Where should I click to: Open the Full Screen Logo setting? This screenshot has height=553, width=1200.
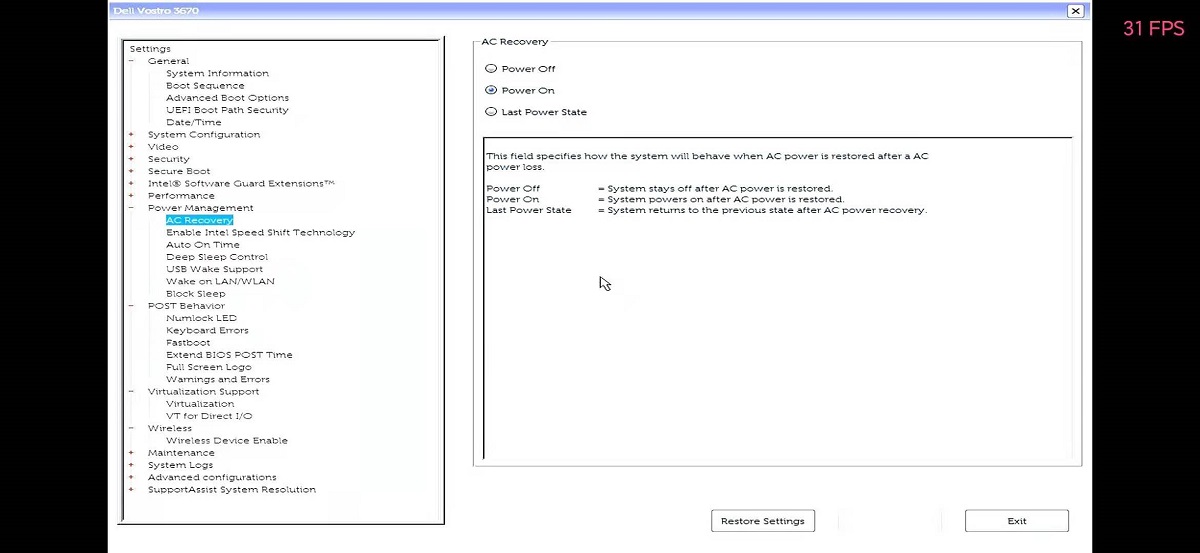[209, 367]
